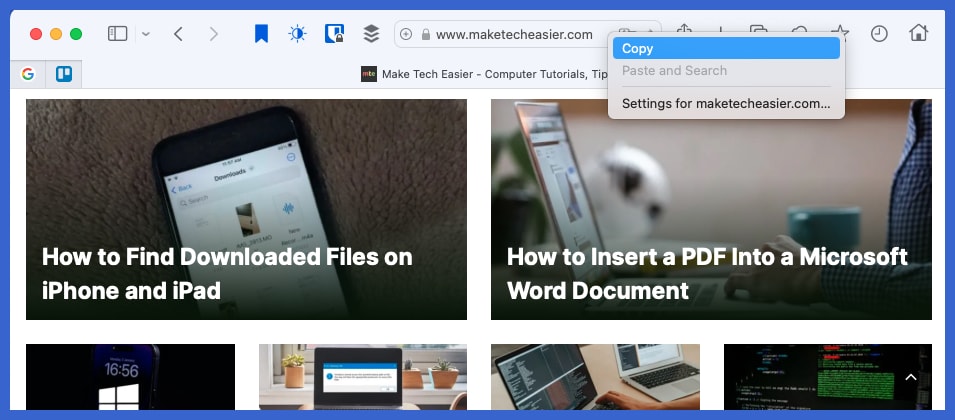Go back to the previous page
The height and width of the screenshot is (420, 955).
click(178, 34)
